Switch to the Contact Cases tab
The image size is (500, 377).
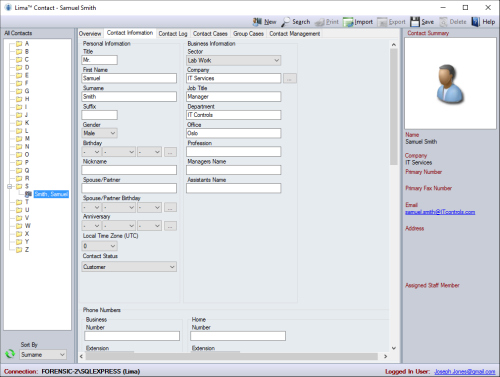pyautogui.click(x=210, y=34)
